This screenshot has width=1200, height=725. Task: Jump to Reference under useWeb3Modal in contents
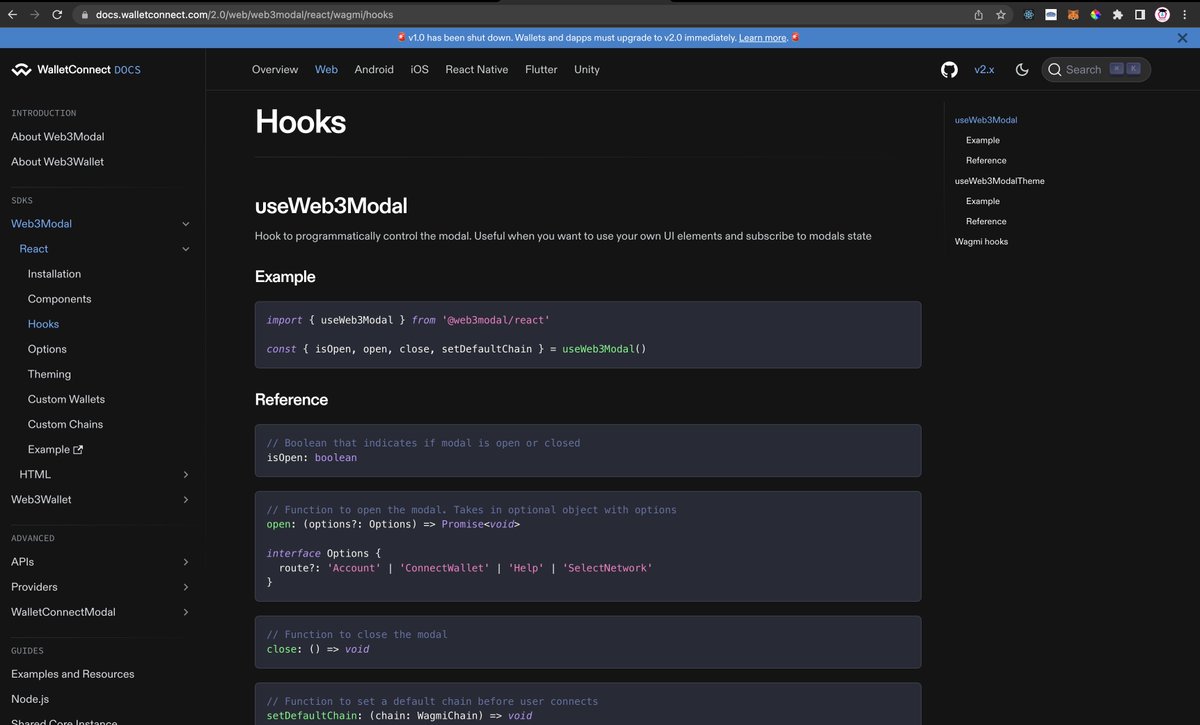tap(986, 160)
